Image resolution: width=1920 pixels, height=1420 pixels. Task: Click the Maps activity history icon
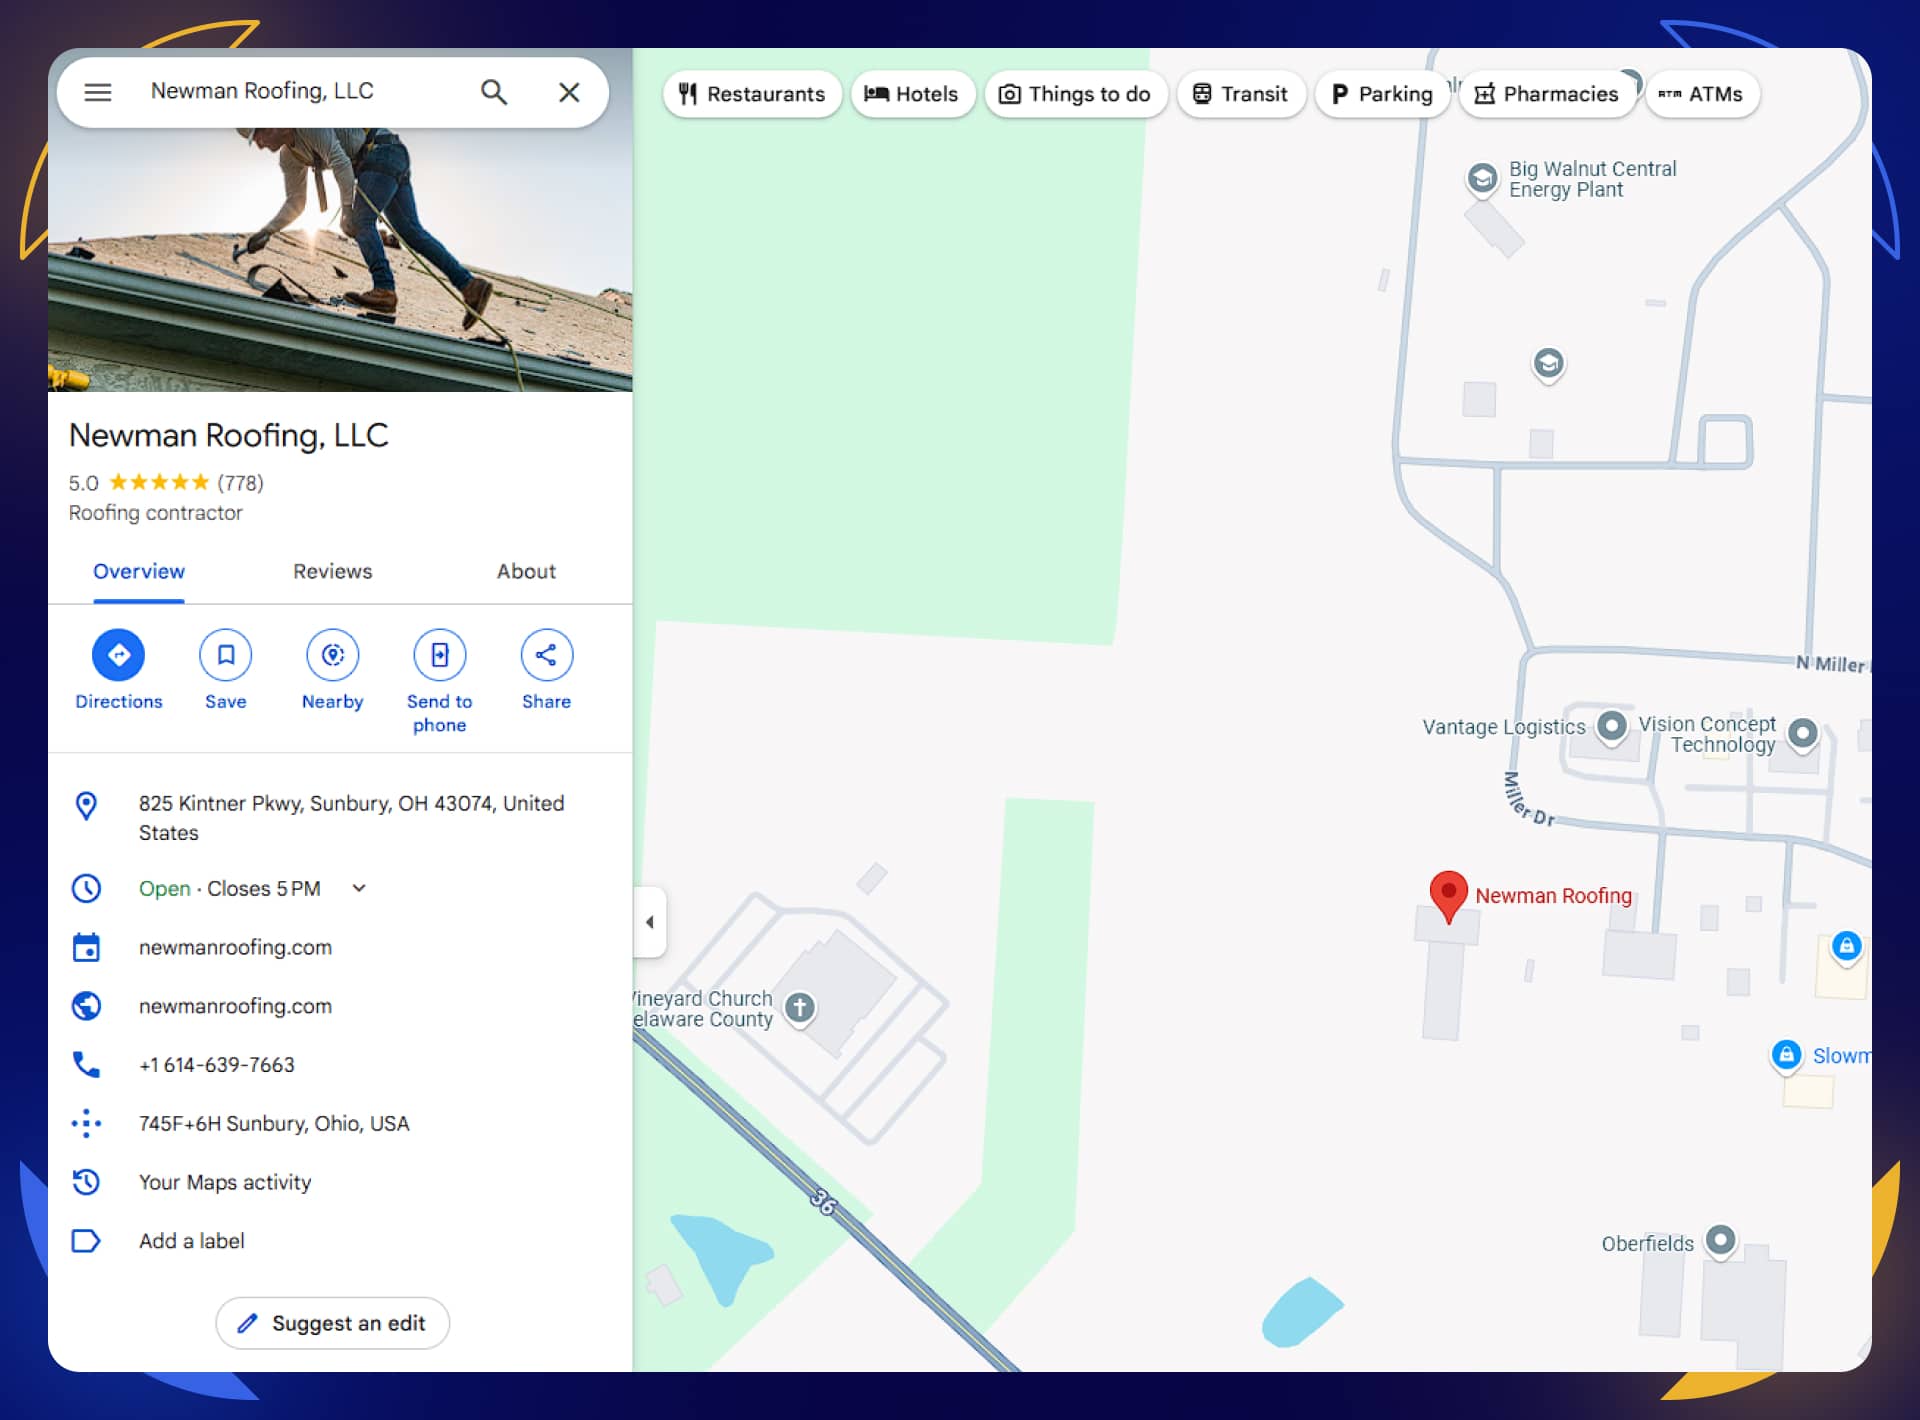coord(87,1182)
